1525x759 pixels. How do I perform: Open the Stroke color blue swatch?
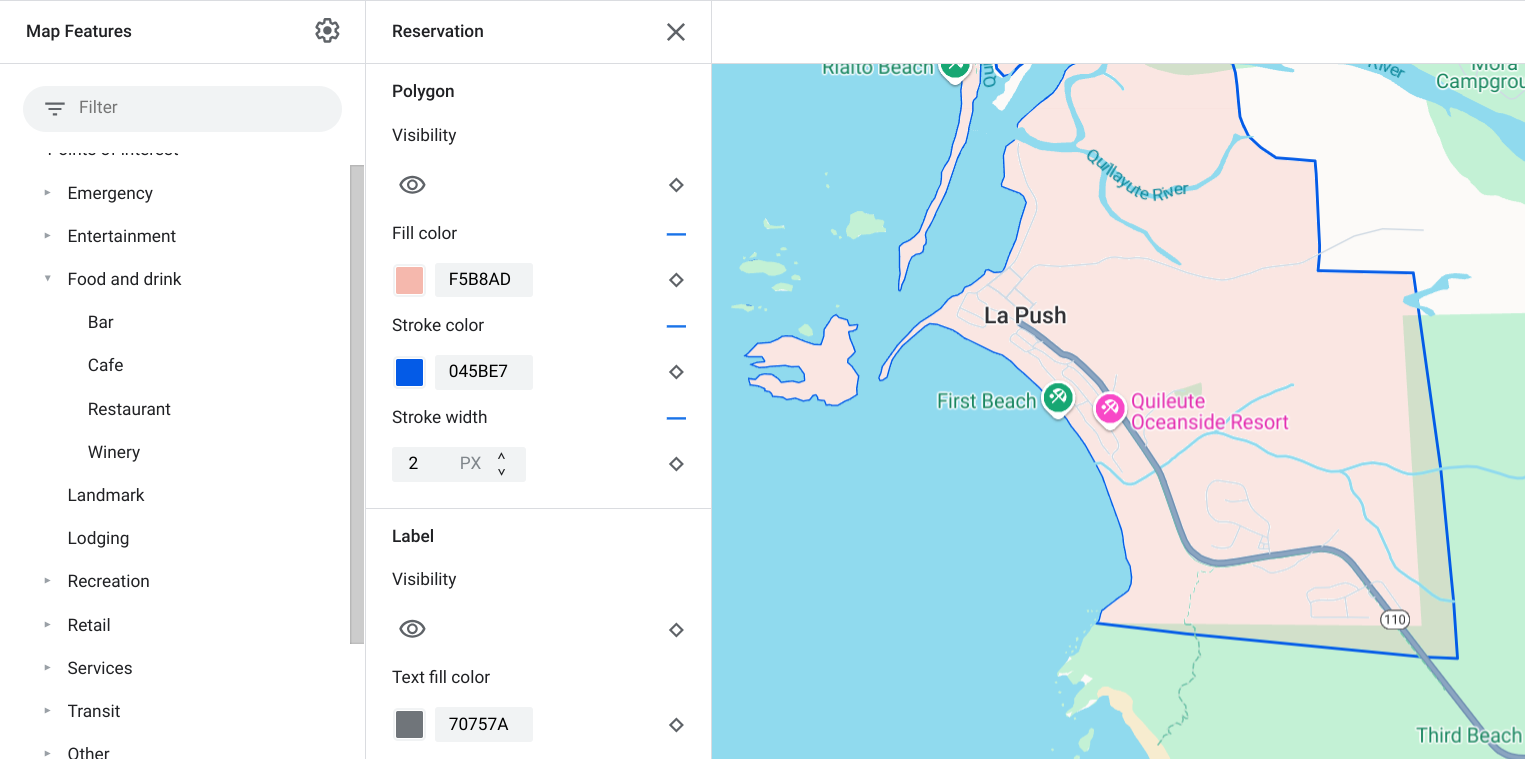pyautogui.click(x=410, y=372)
